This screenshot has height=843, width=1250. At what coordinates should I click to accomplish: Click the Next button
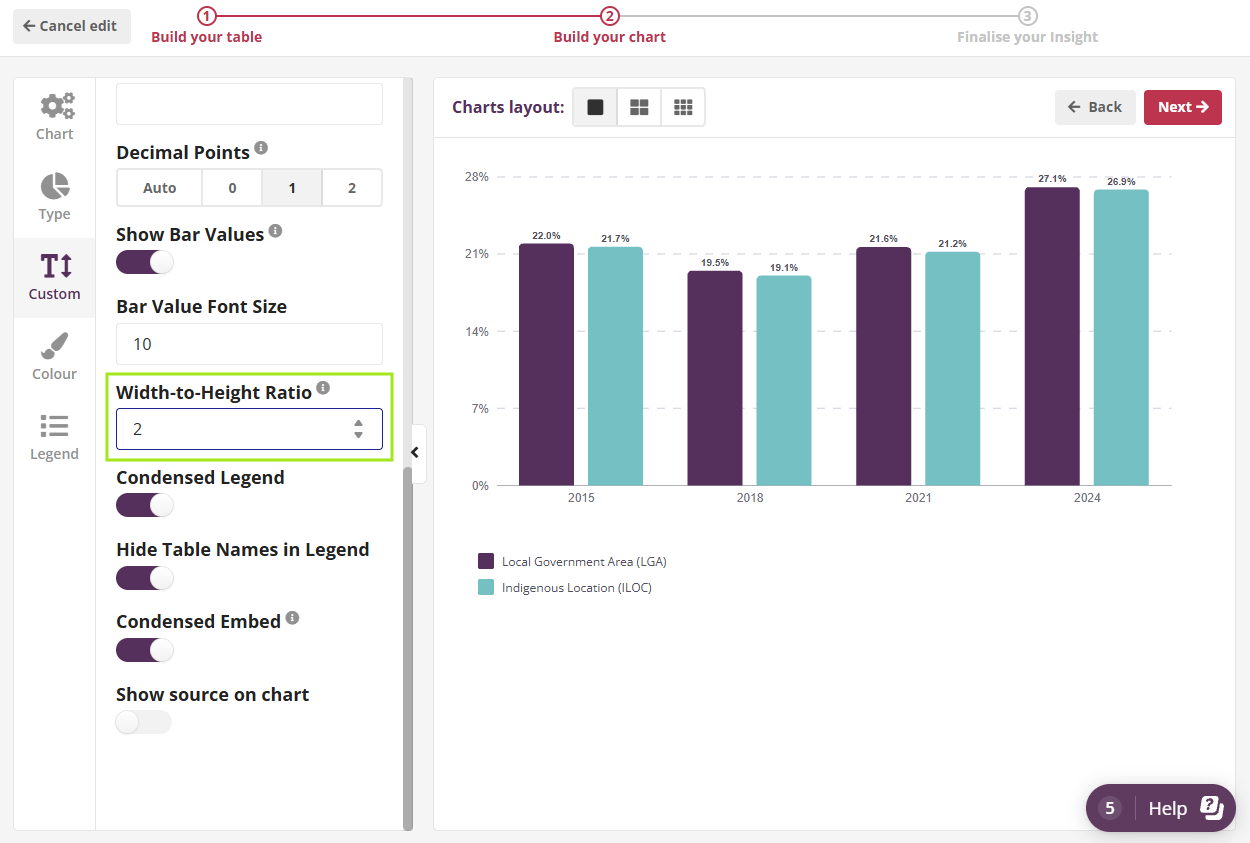[x=1182, y=107]
